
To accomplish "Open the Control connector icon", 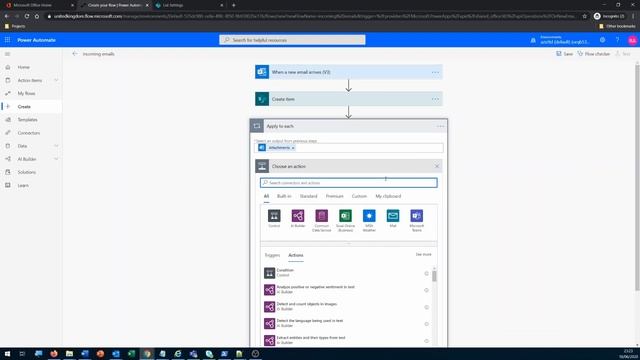I will pos(274,216).
